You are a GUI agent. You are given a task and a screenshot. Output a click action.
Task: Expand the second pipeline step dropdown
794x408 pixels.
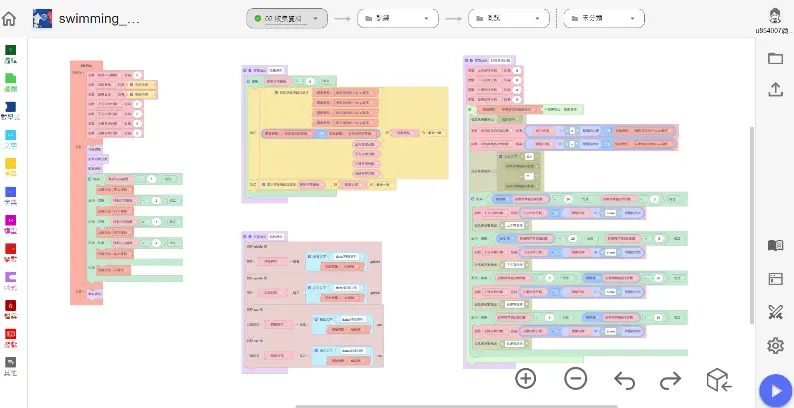[x=398, y=18]
